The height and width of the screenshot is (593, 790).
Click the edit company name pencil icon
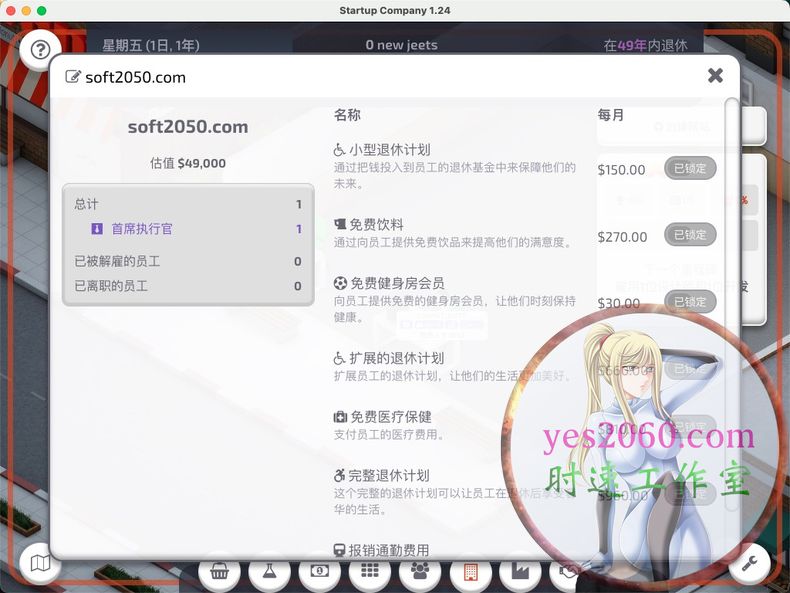pyautogui.click(x=72, y=77)
